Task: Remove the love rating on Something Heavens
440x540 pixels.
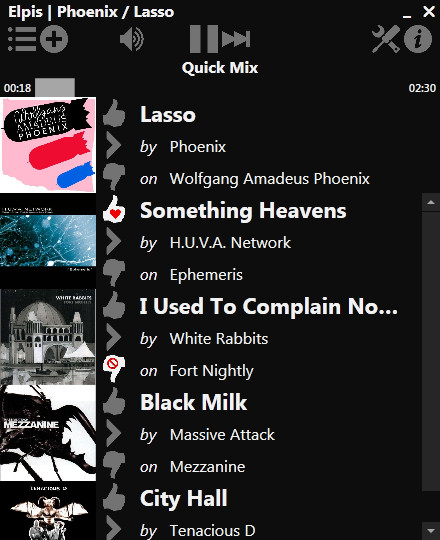Action: click(114, 209)
